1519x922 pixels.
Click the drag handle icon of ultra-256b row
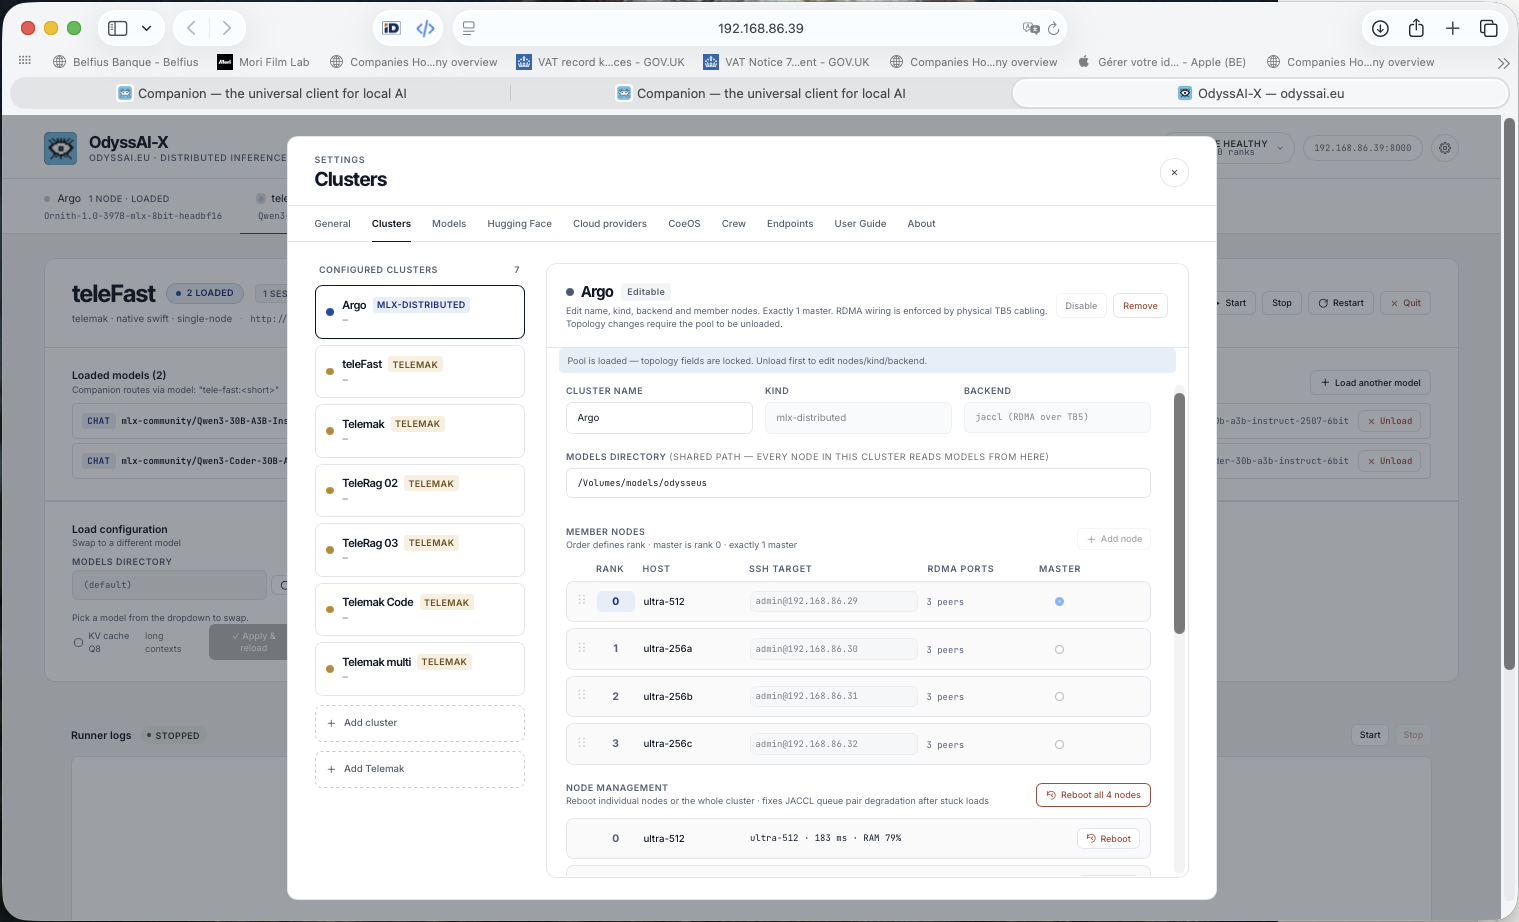582,696
